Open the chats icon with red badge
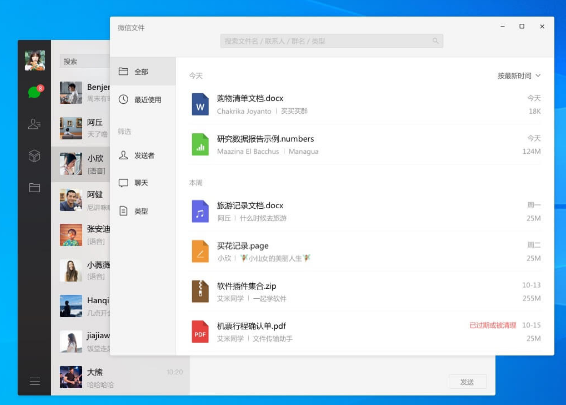566x405 pixels. coord(35,92)
